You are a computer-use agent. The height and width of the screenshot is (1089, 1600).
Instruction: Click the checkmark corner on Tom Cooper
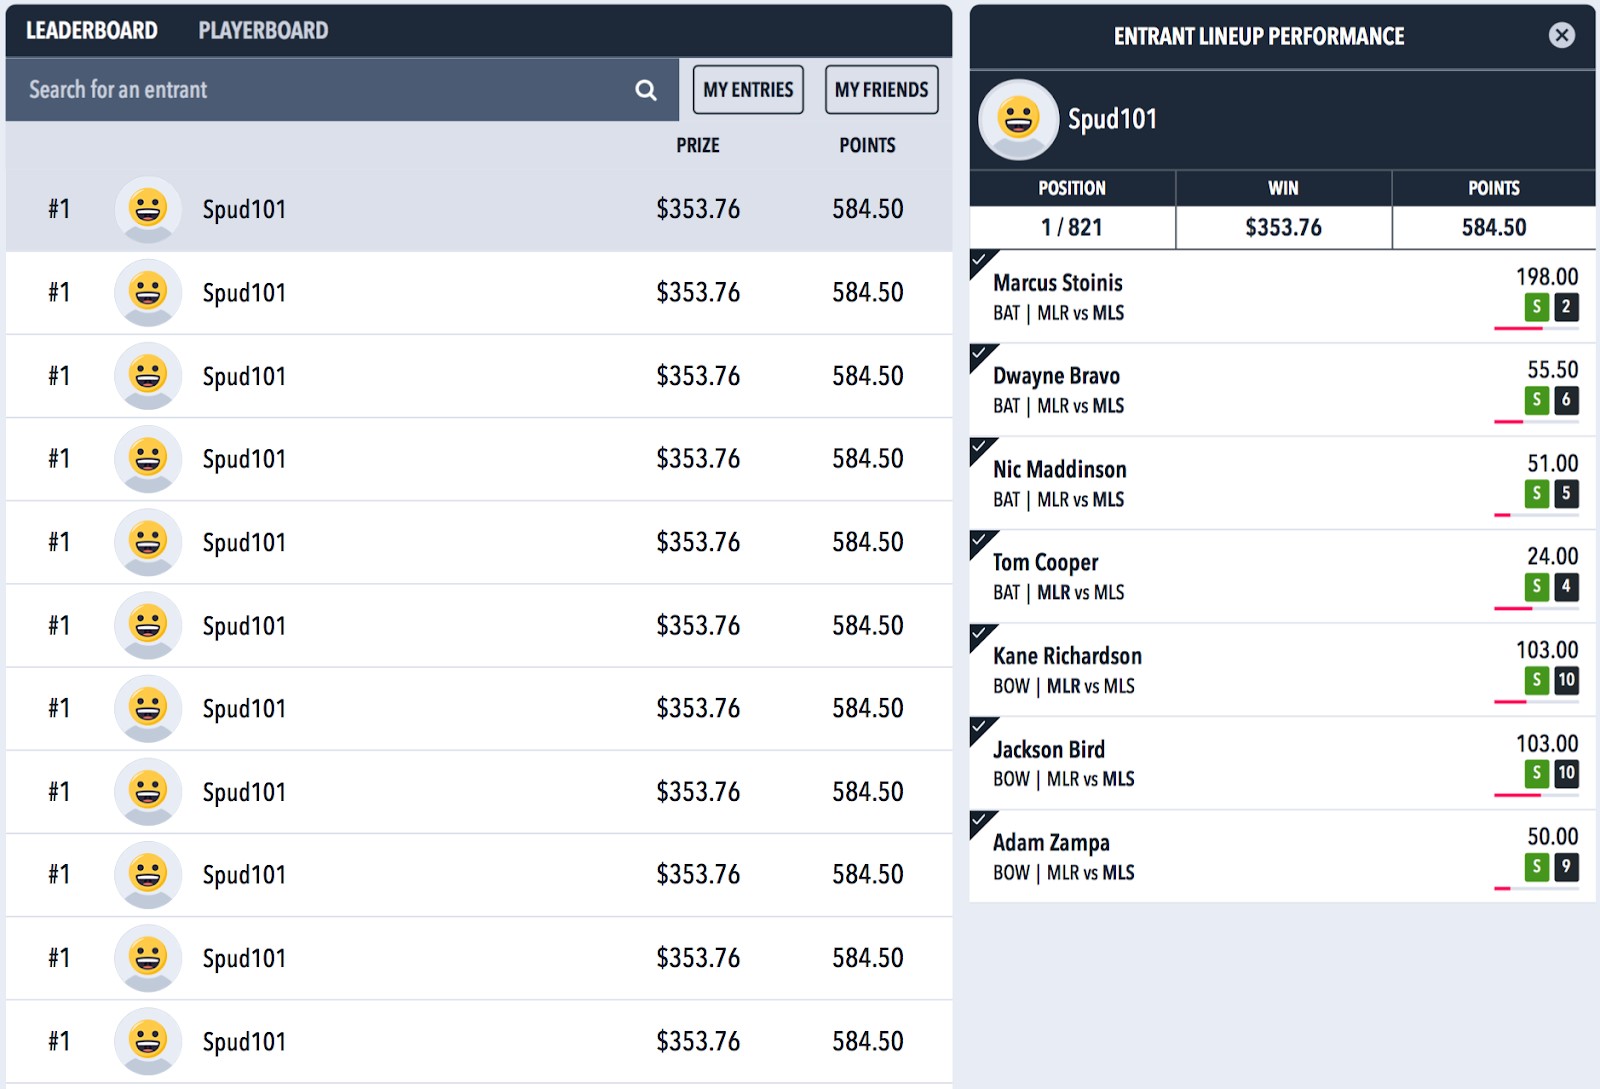coord(981,541)
